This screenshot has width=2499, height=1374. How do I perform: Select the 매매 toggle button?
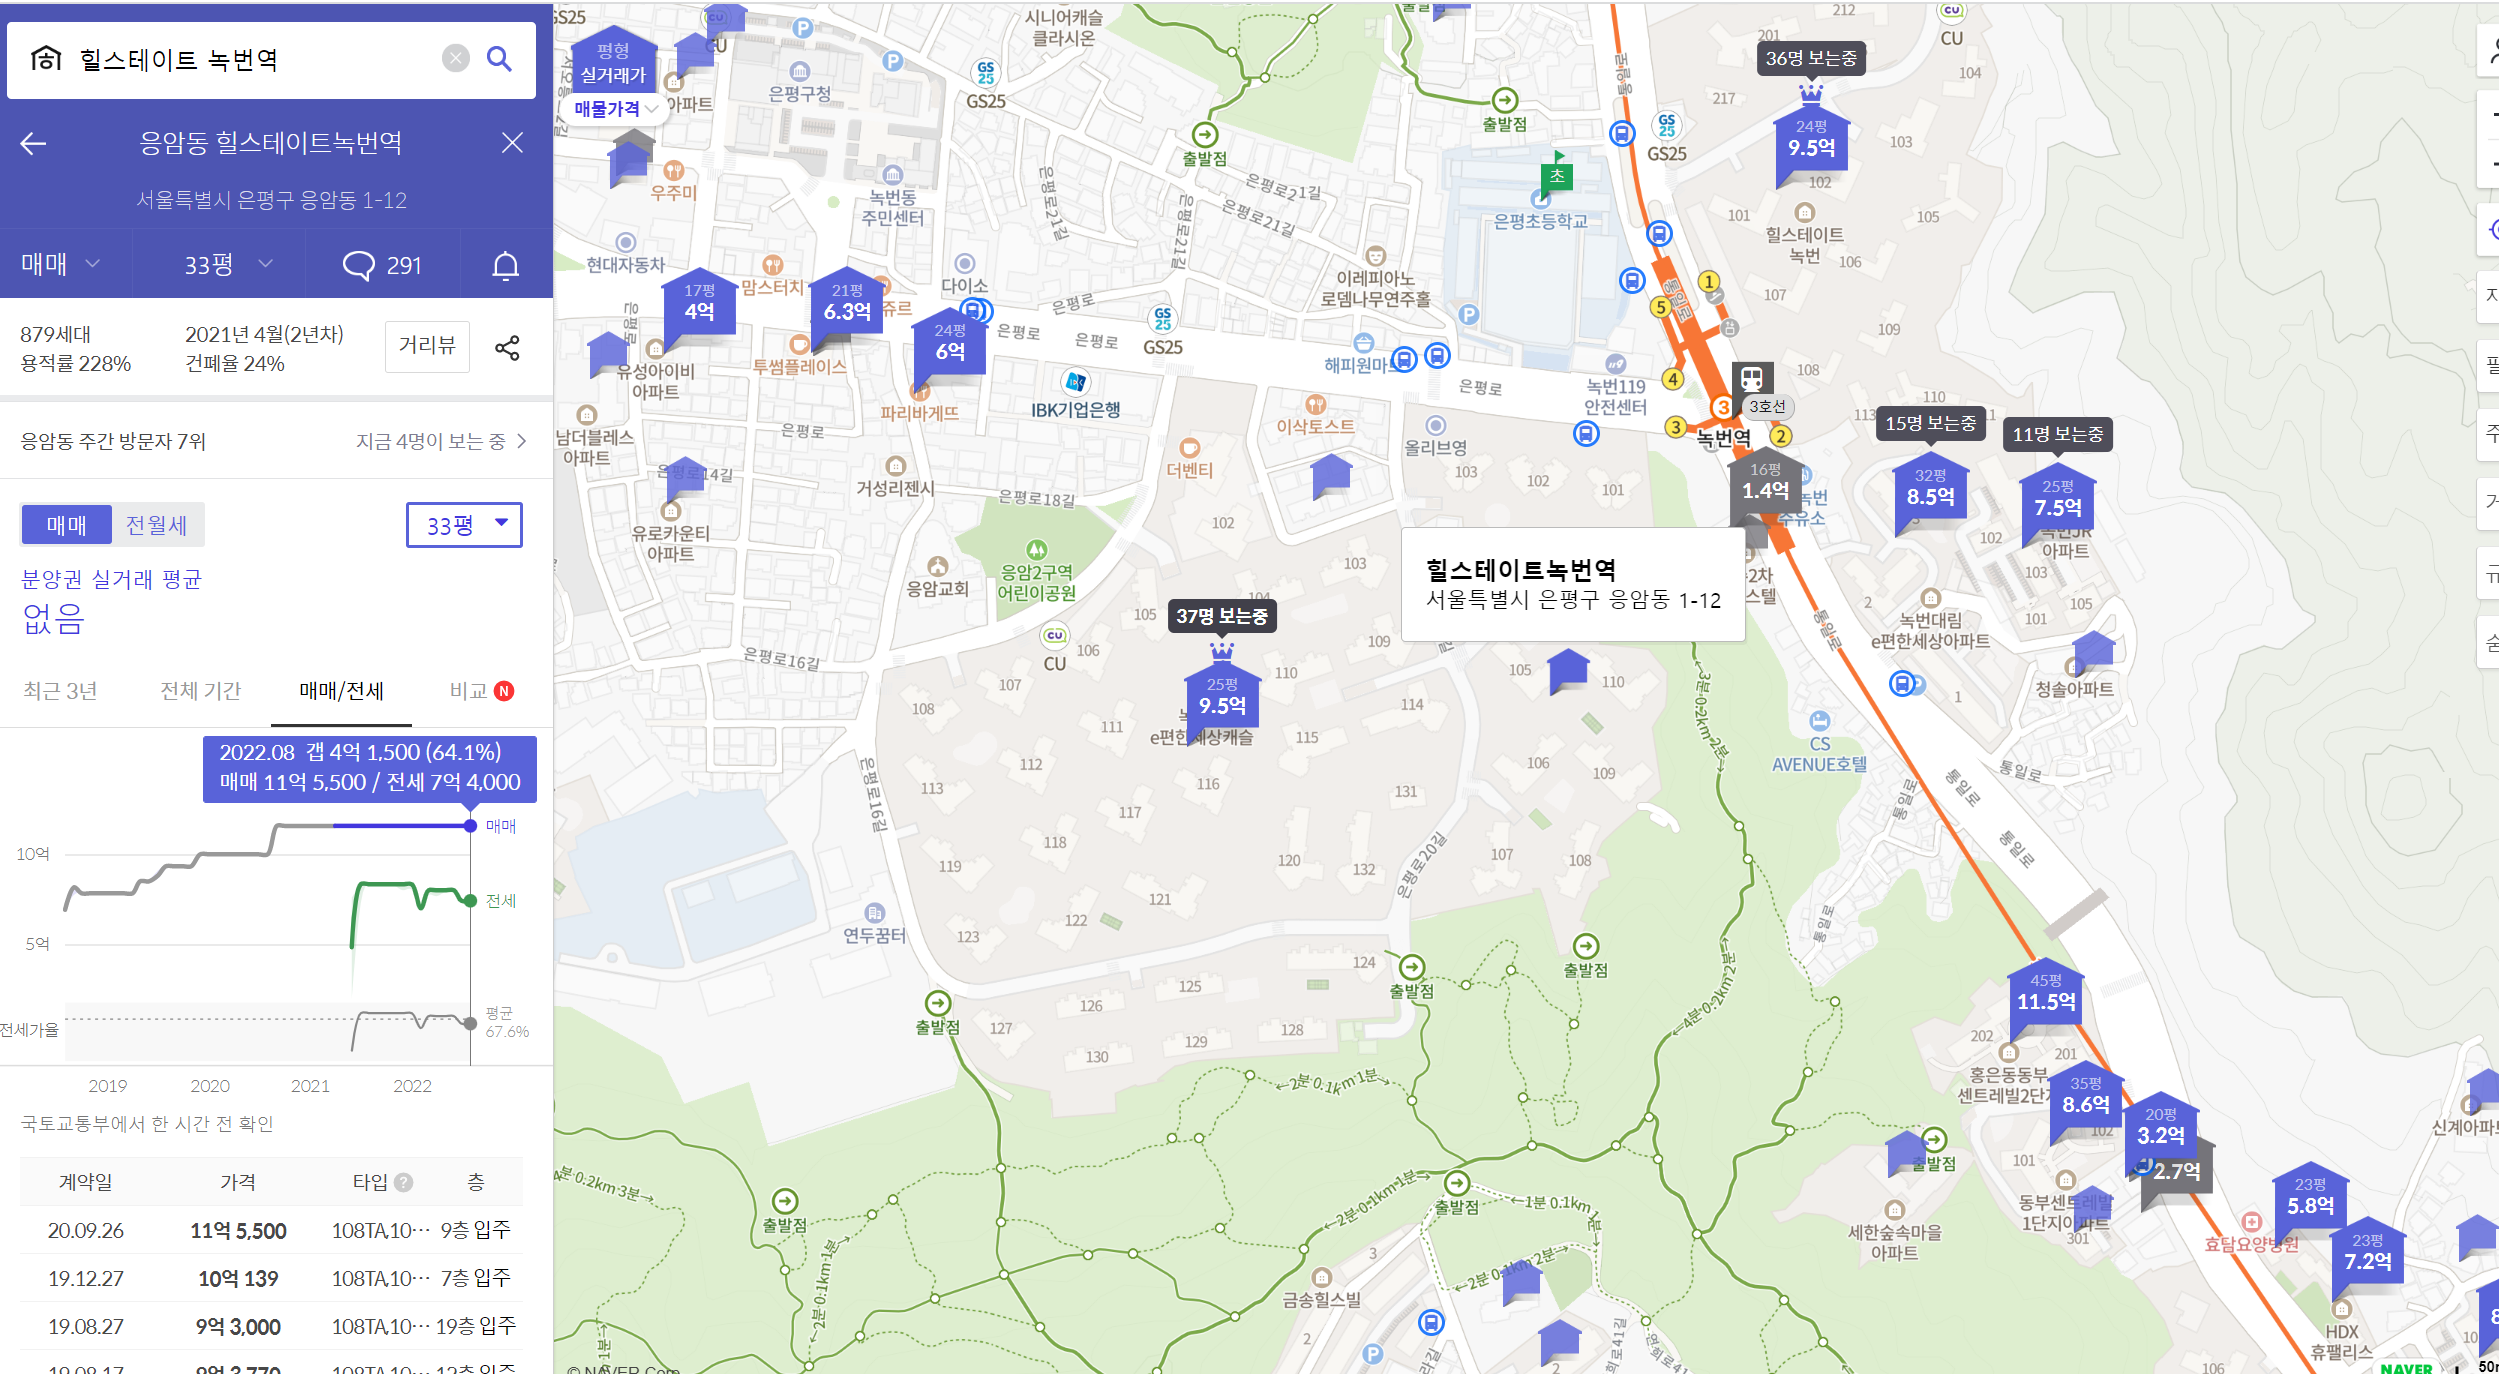tap(66, 525)
